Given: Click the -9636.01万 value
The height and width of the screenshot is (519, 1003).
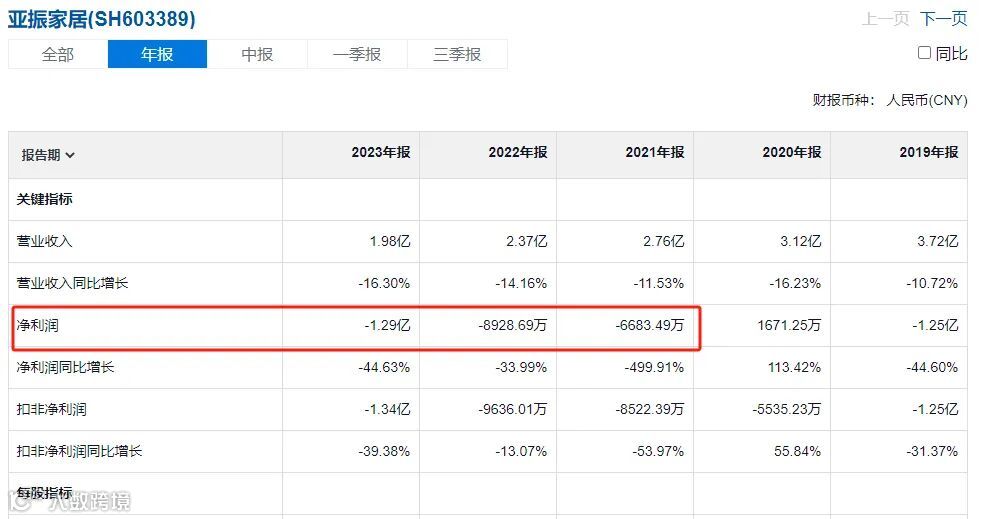Looking at the screenshot, I should click(512, 409).
